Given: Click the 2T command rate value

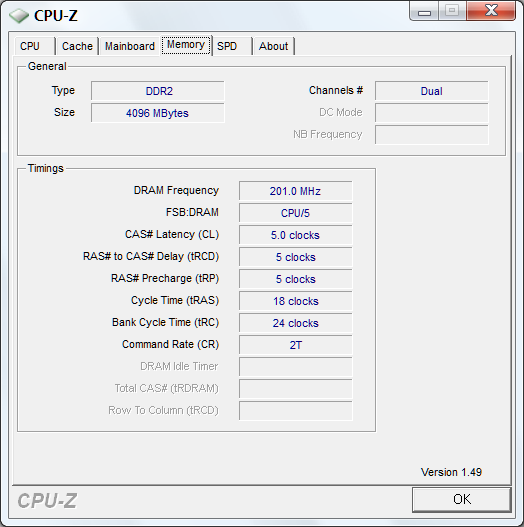Looking at the screenshot, I should coord(295,345).
